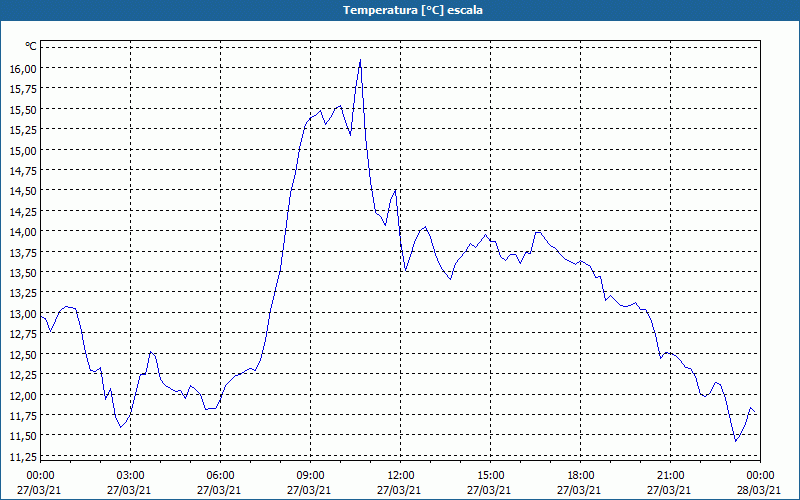The width and height of the screenshot is (800, 500).
Task: Select the 13,50 y-axis label
Action: point(23,272)
